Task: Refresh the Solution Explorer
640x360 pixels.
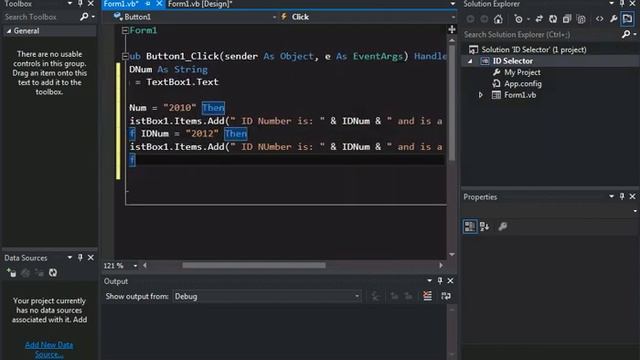Action: (553, 19)
